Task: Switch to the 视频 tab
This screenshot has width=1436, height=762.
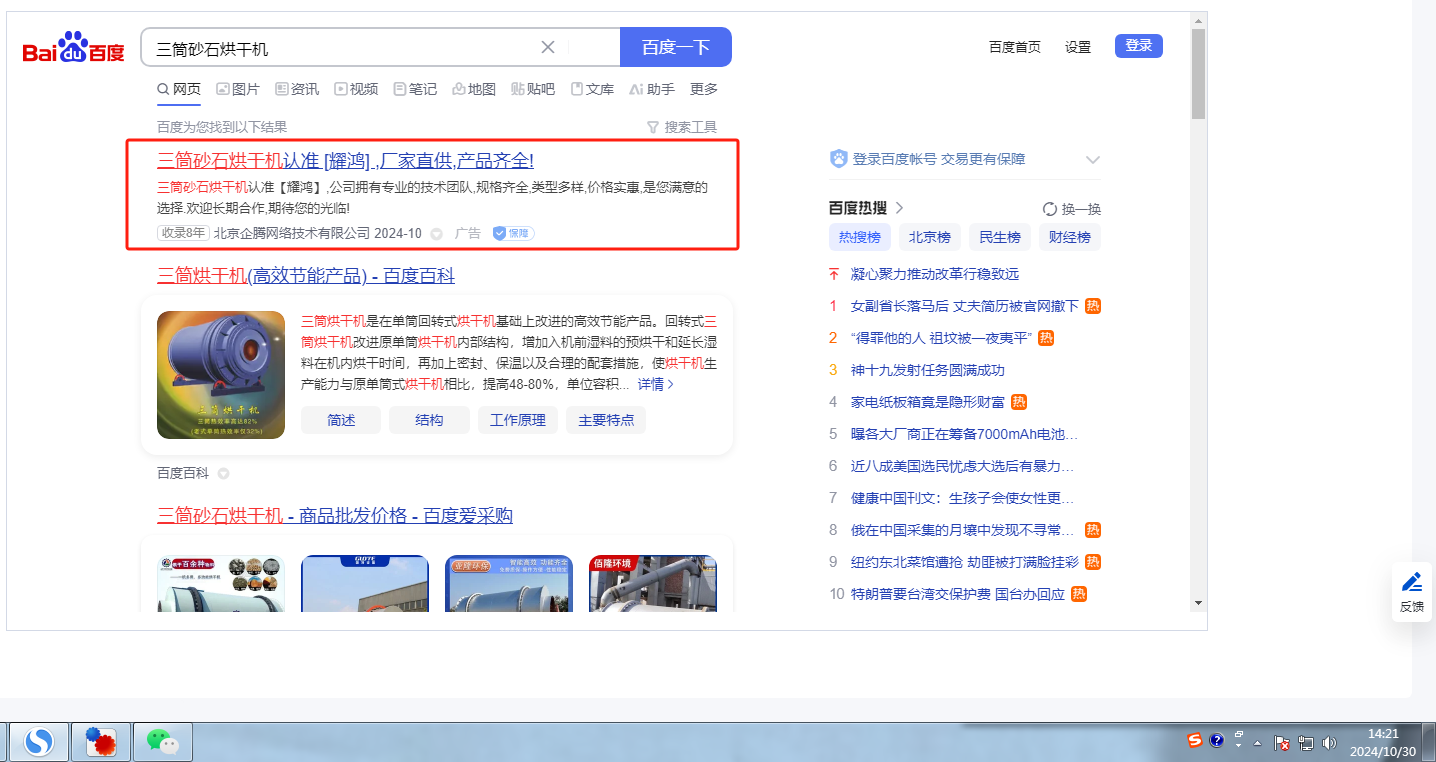Action: (x=356, y=89)
